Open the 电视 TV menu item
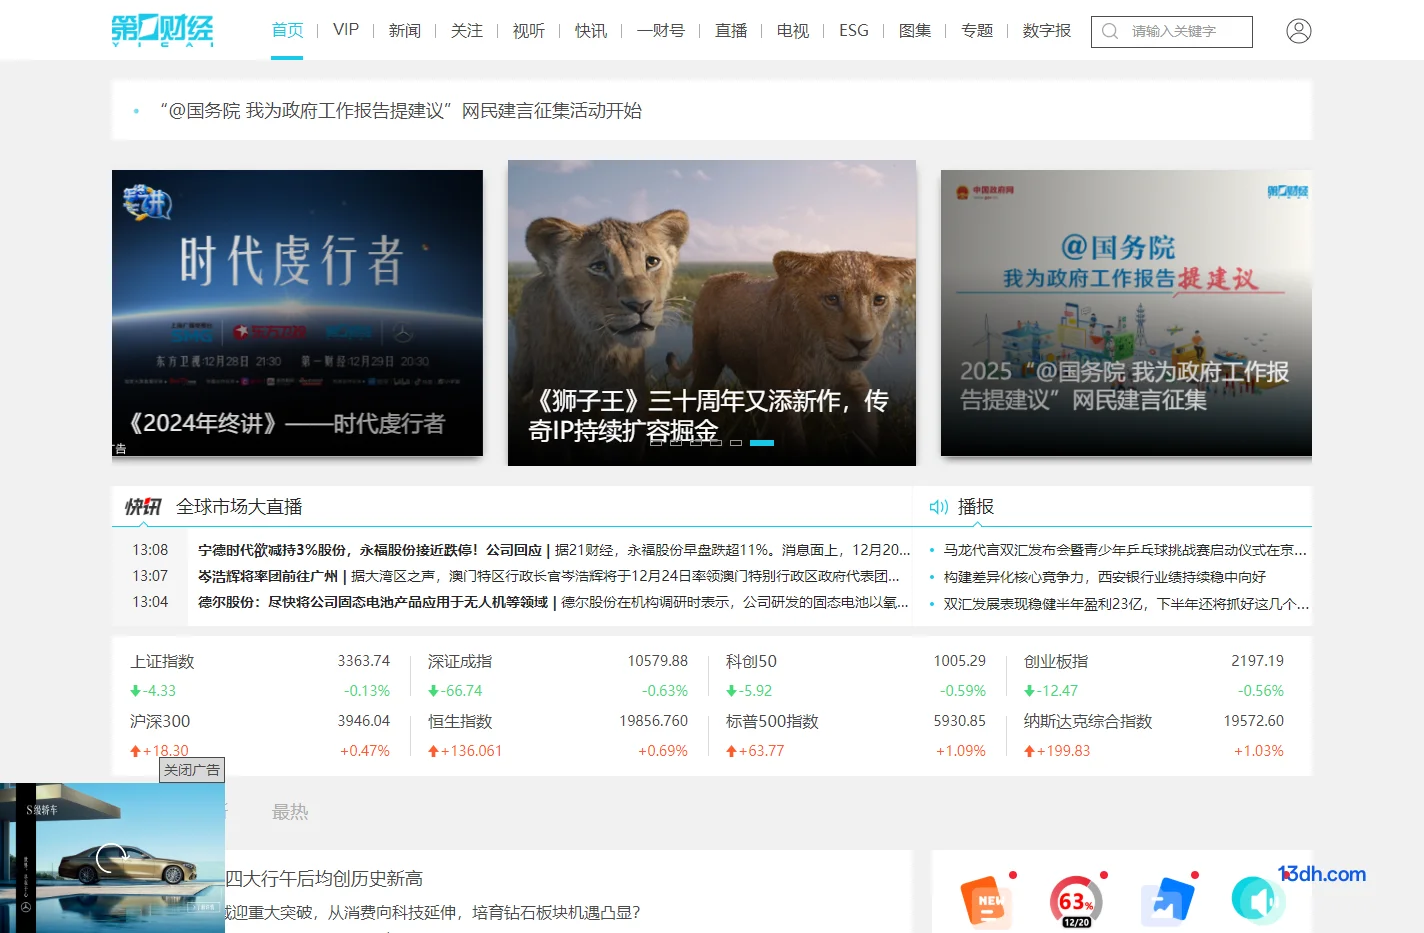 (793, 30)
